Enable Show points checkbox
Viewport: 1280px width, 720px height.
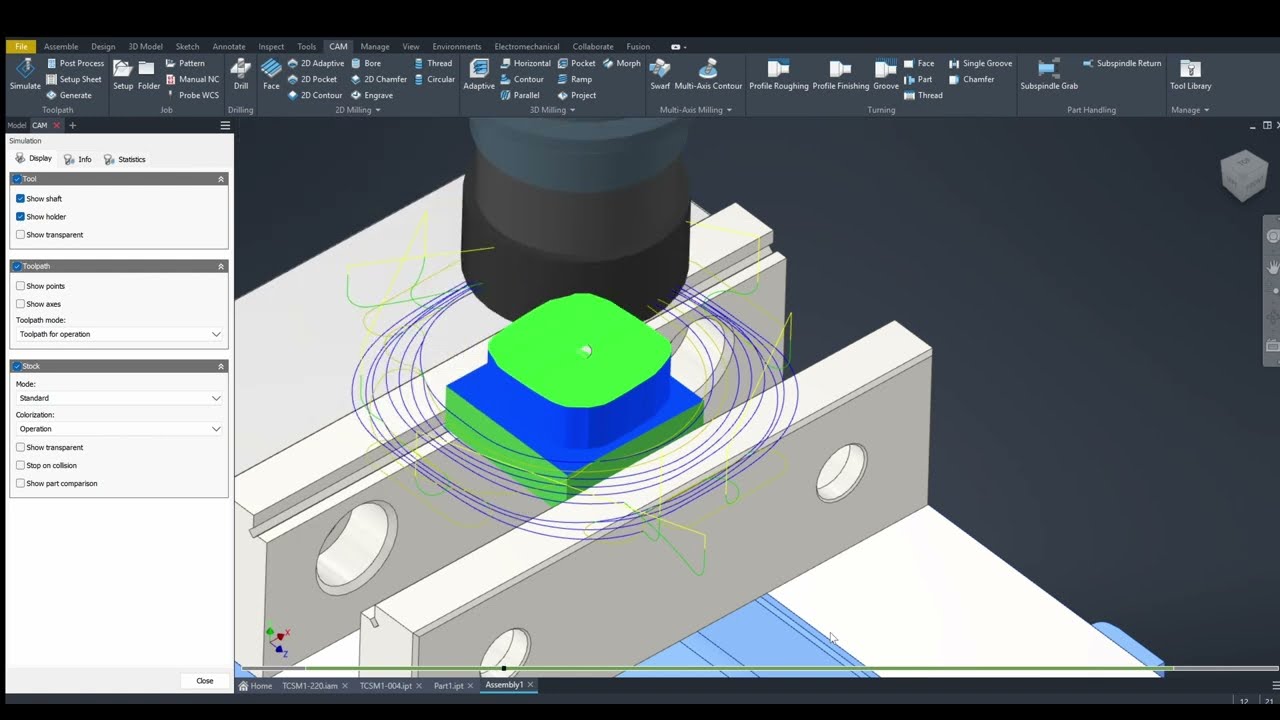[x=20, y=286]
